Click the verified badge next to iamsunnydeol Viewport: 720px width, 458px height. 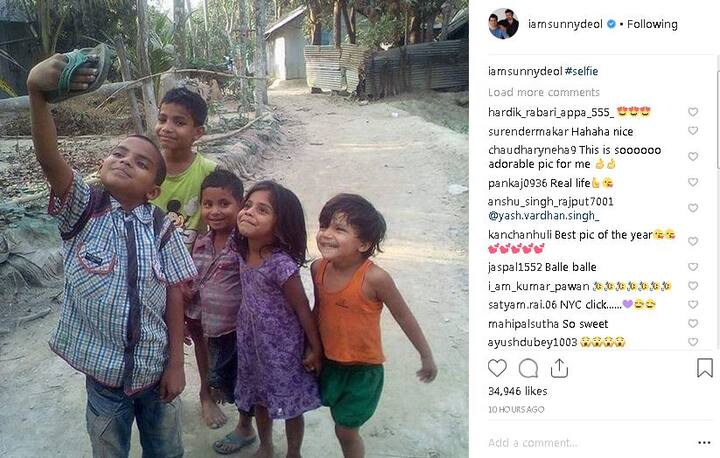(611, 24)
